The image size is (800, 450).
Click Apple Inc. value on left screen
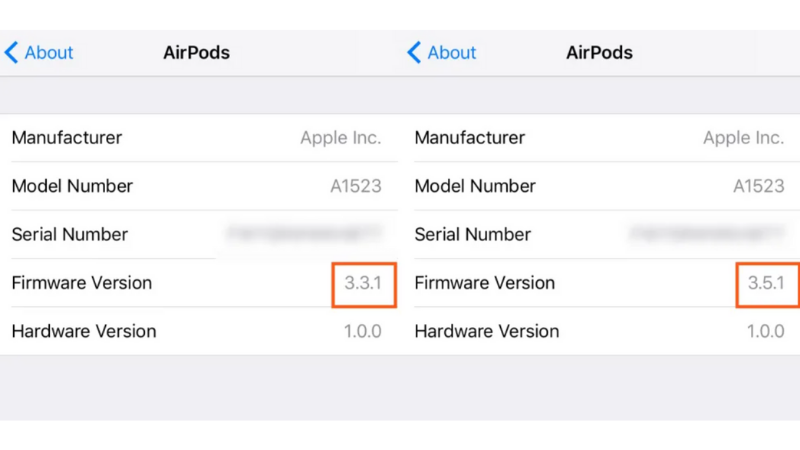340,138
